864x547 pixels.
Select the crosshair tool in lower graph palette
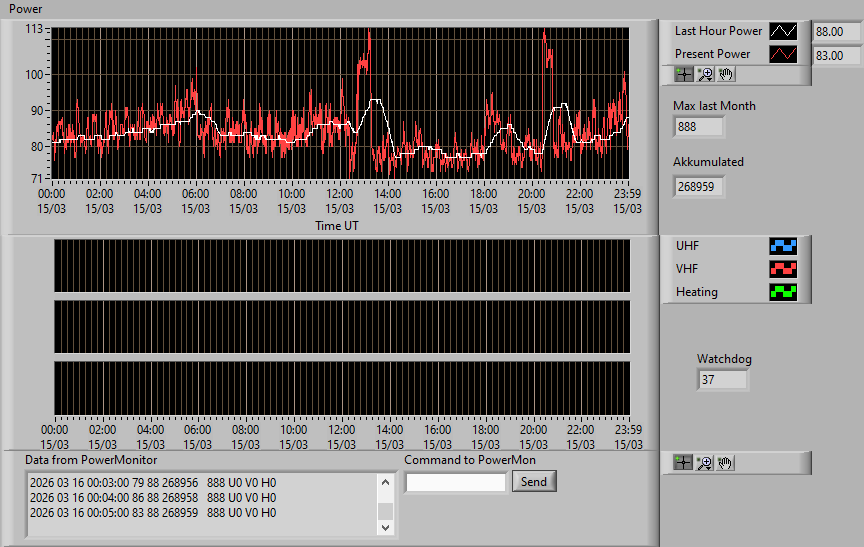click(683, 463)
